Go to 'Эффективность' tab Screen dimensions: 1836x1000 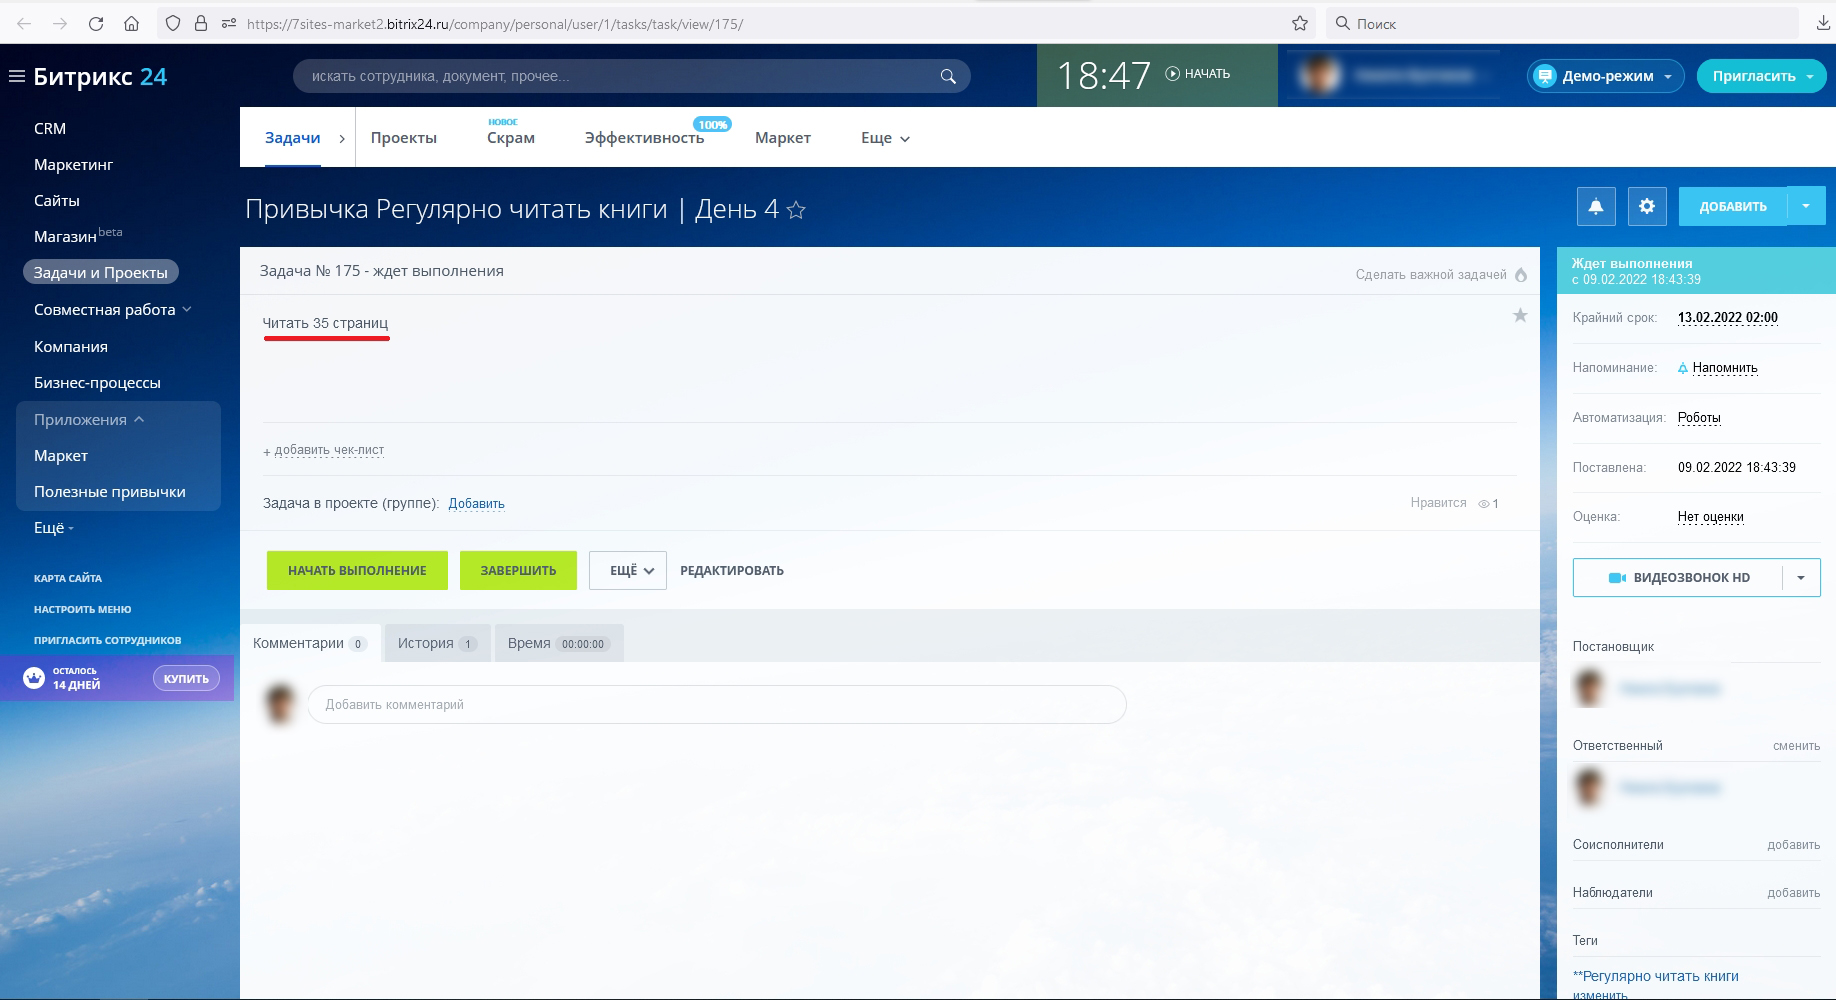click(644, 138)
